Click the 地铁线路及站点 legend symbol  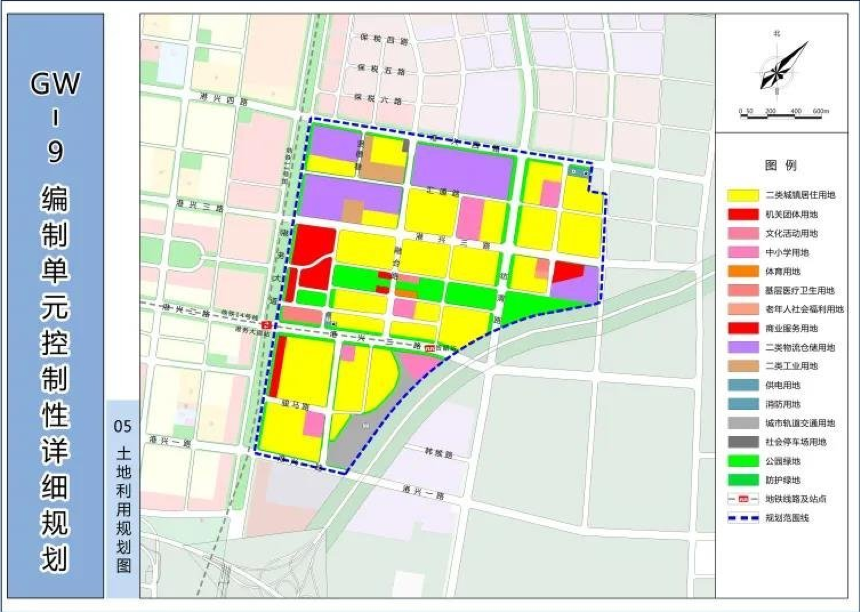pyautogui.click(x=743, y=499)
